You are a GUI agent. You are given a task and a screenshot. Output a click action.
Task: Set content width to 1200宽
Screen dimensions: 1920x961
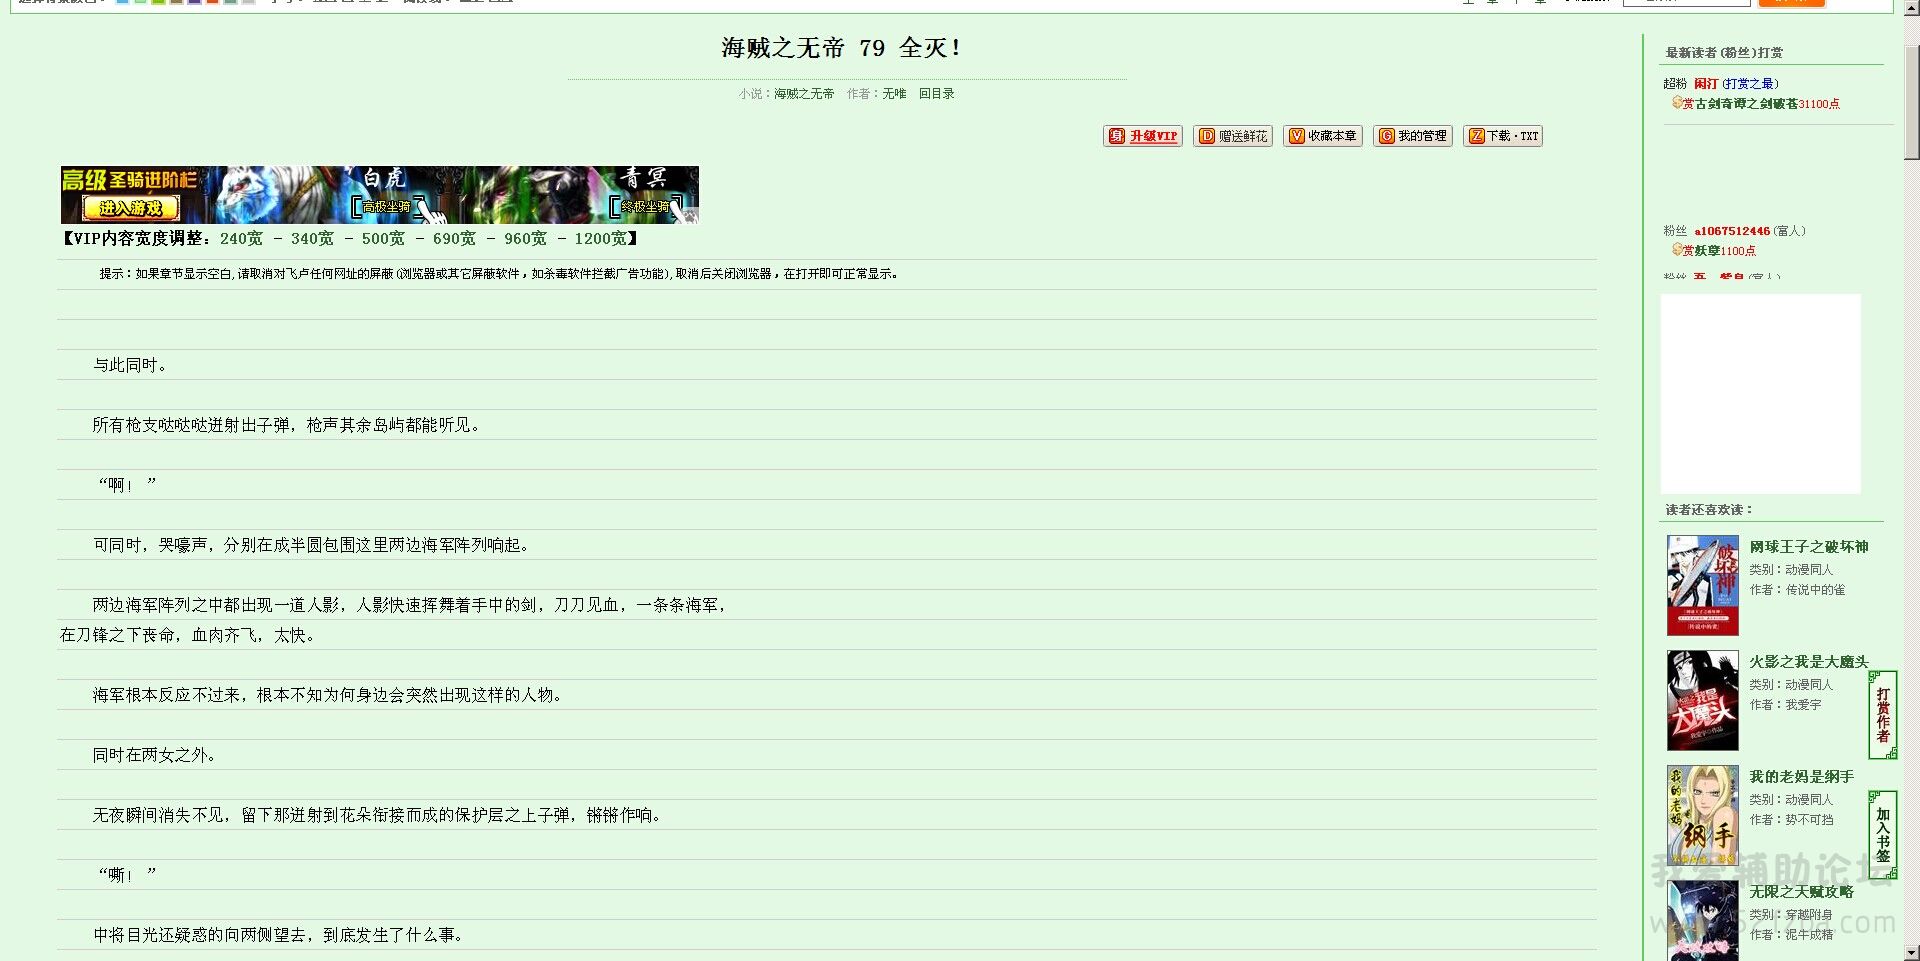600,239
